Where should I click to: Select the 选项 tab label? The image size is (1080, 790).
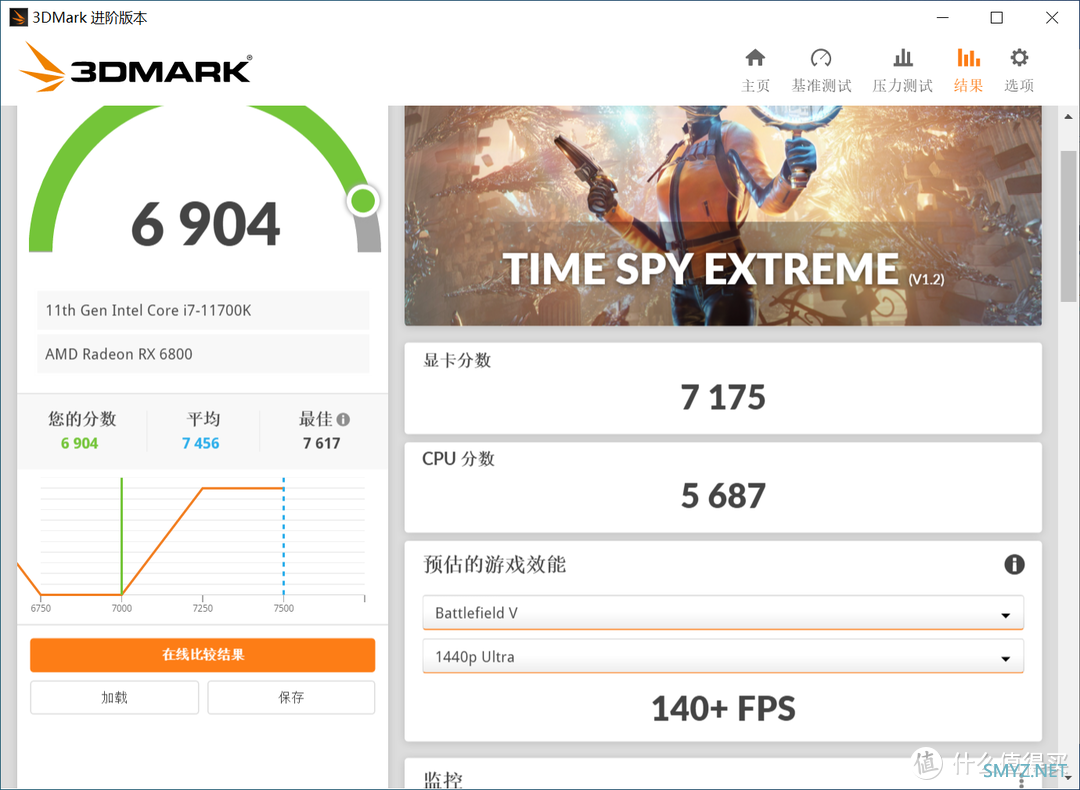pyautogui.click(x=1019, y=85)
